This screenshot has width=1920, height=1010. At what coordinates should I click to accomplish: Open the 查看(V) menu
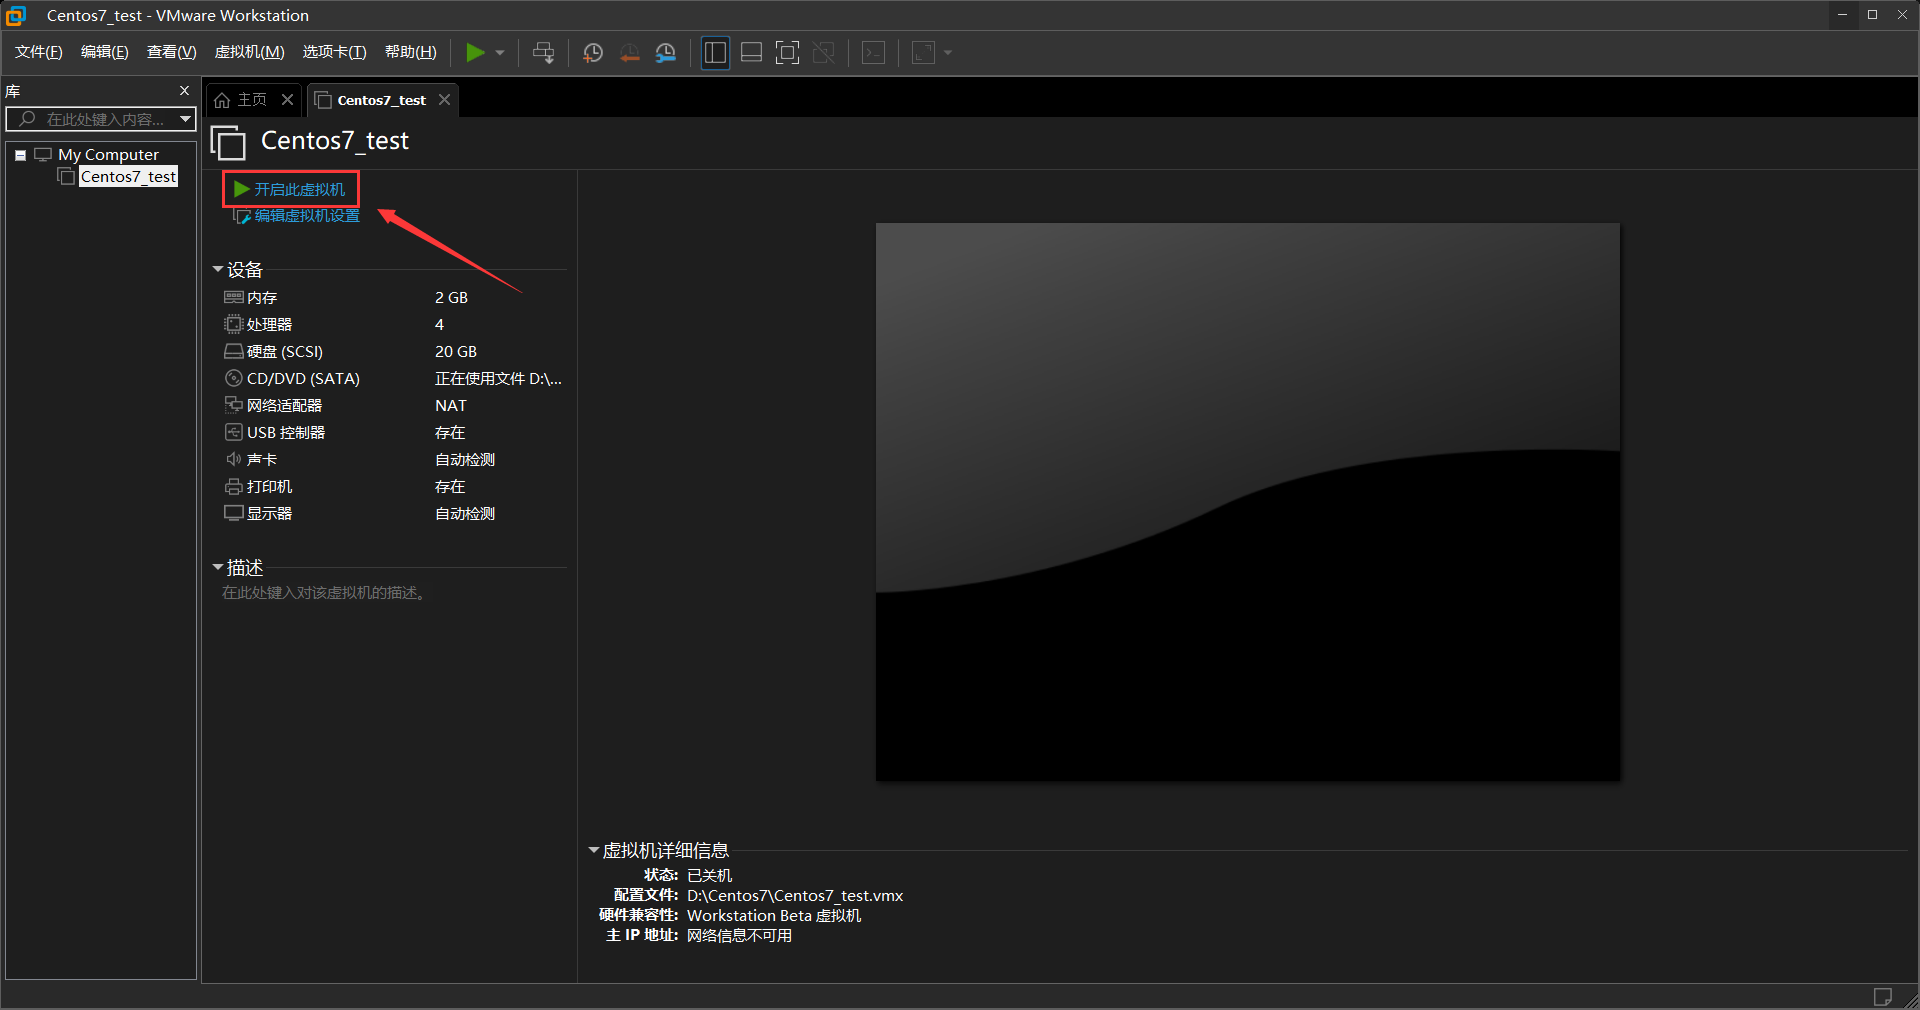[171, 52]
